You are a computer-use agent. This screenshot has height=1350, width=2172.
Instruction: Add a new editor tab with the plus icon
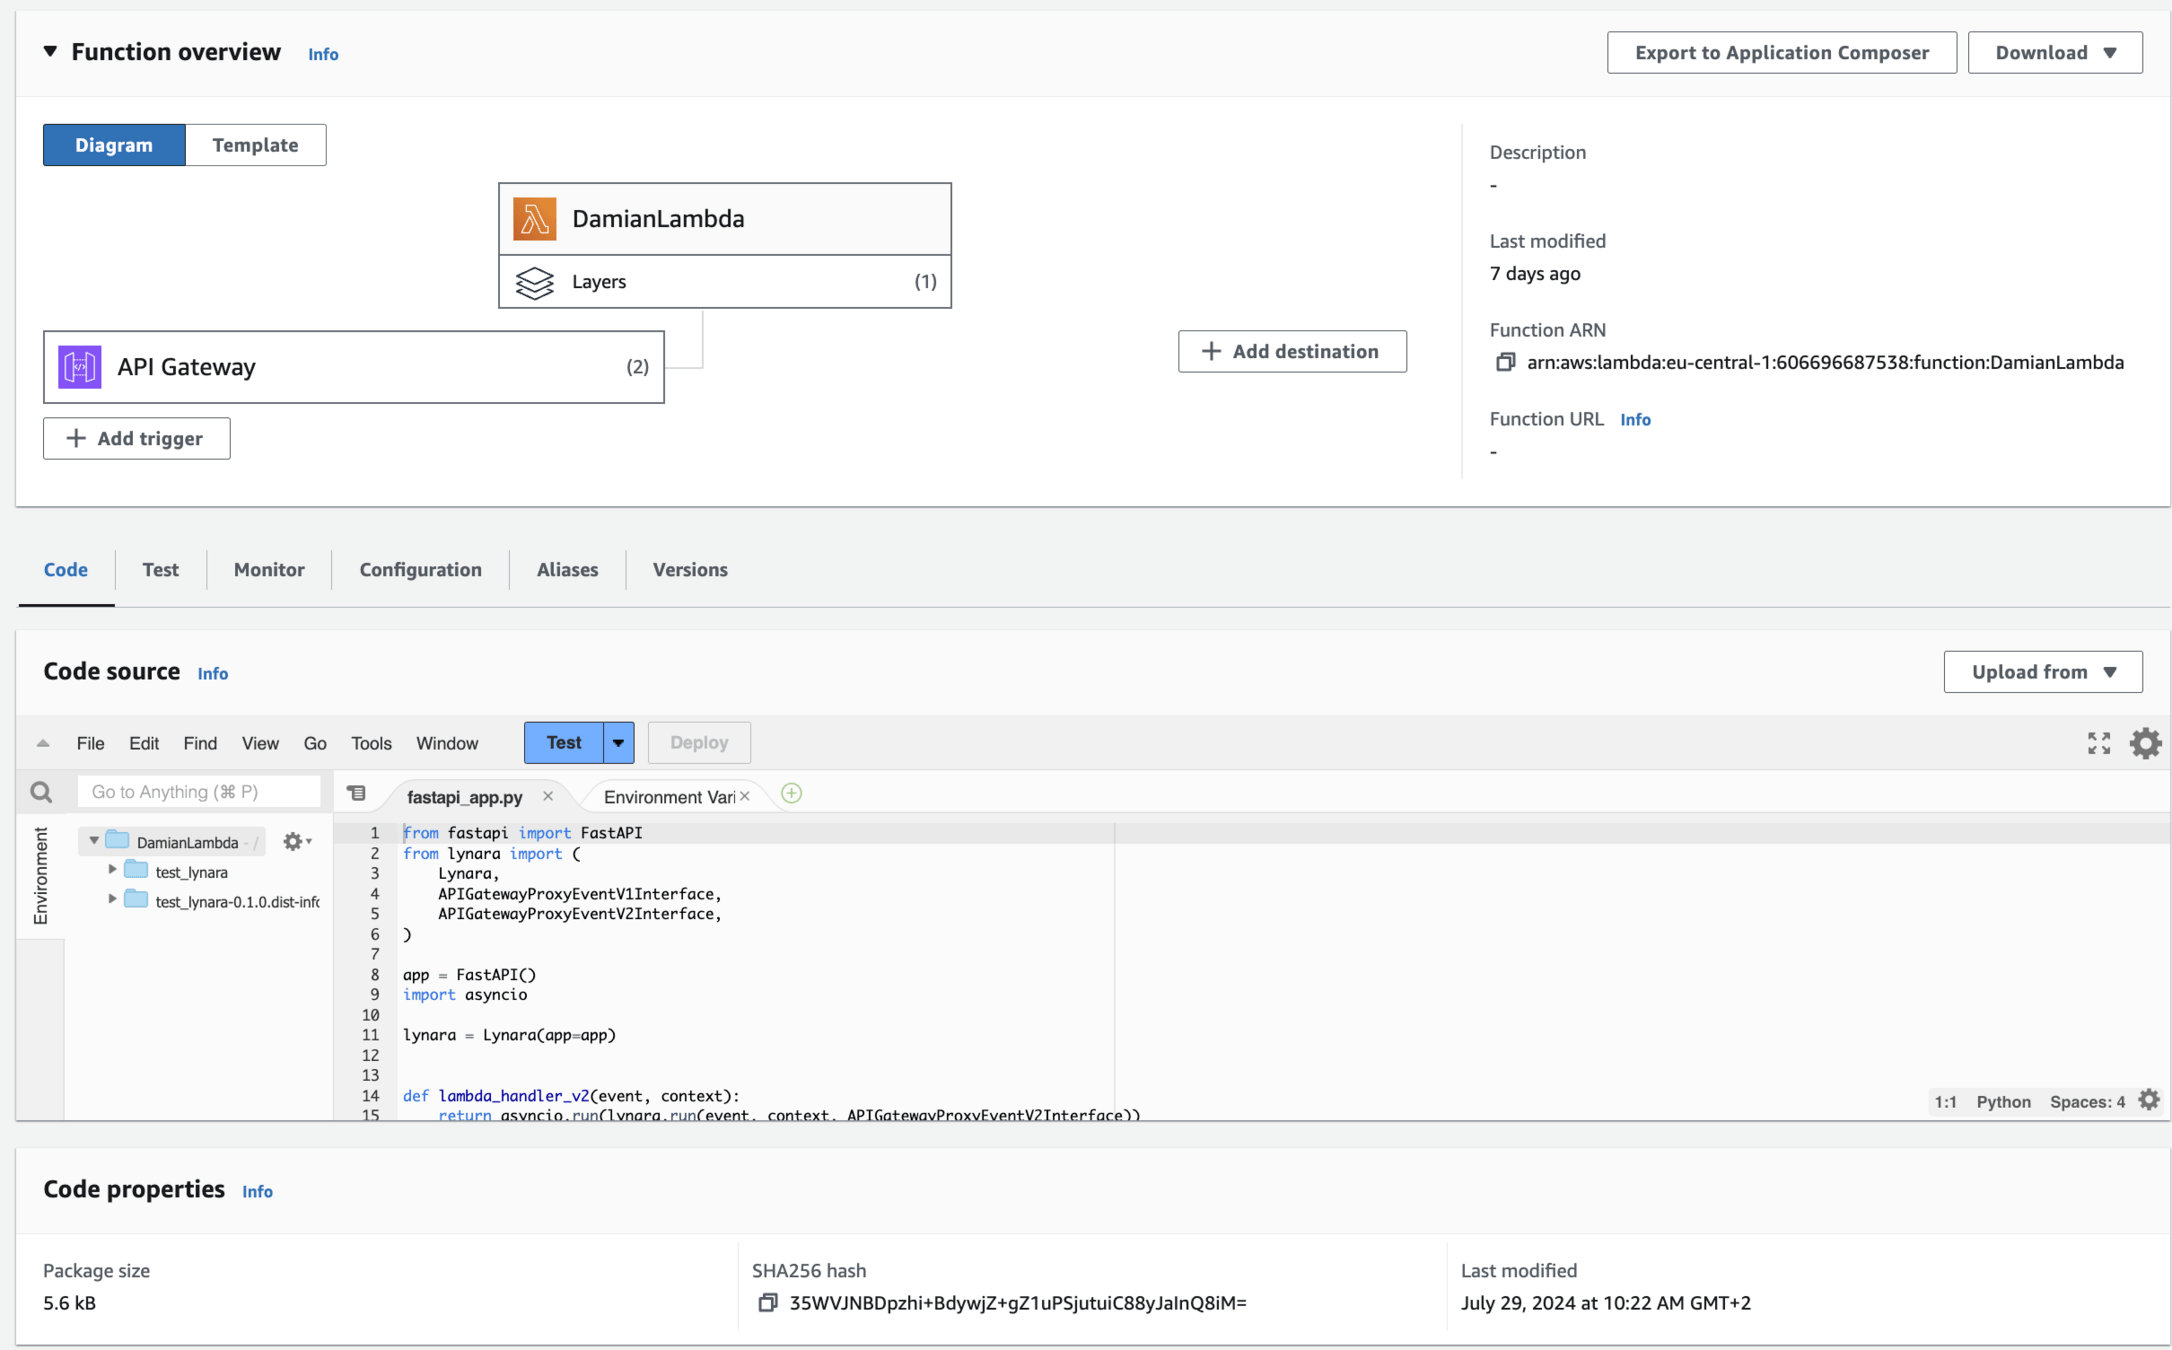791,794
